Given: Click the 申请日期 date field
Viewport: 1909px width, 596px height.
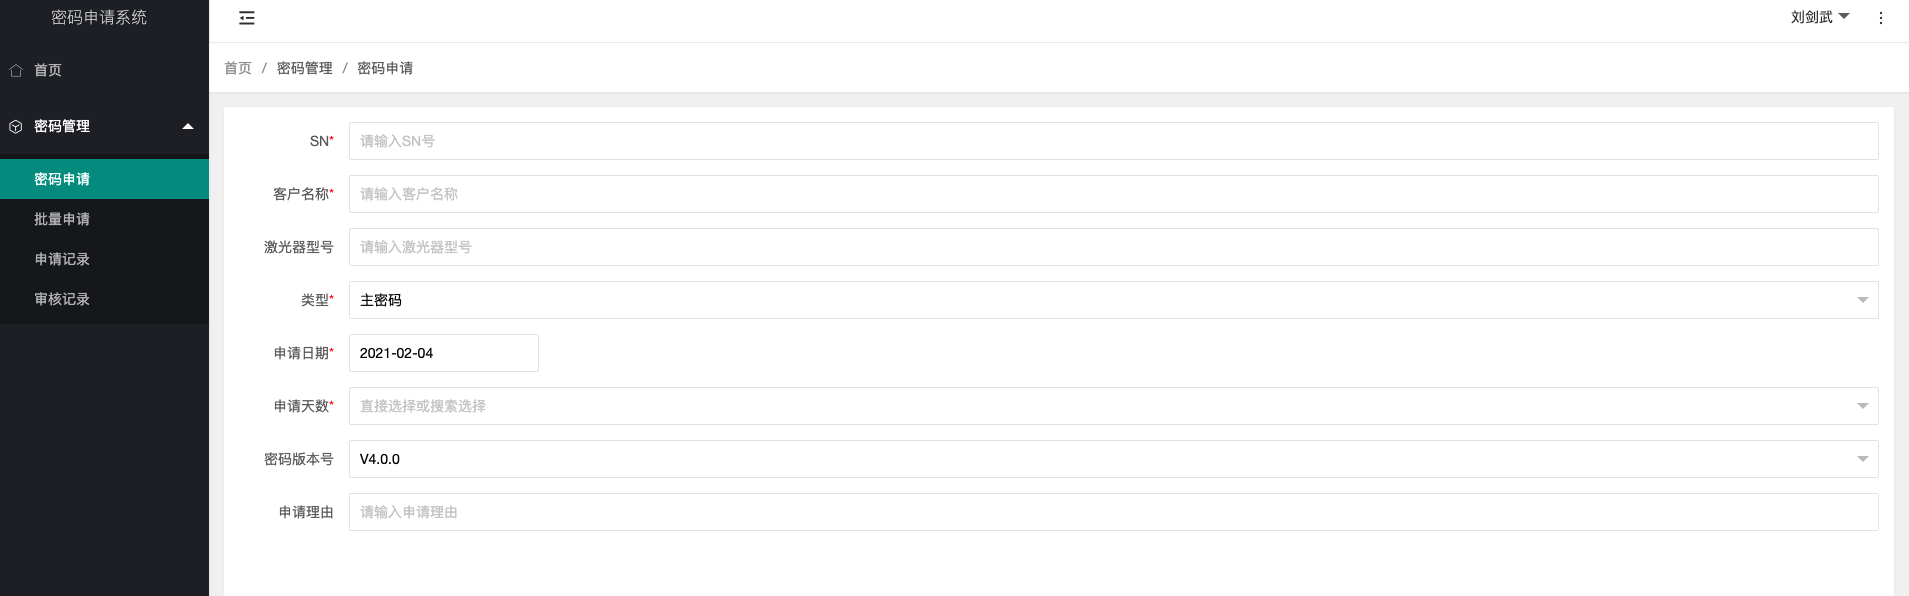Looking at the screenshot, I should pos(443,353).
